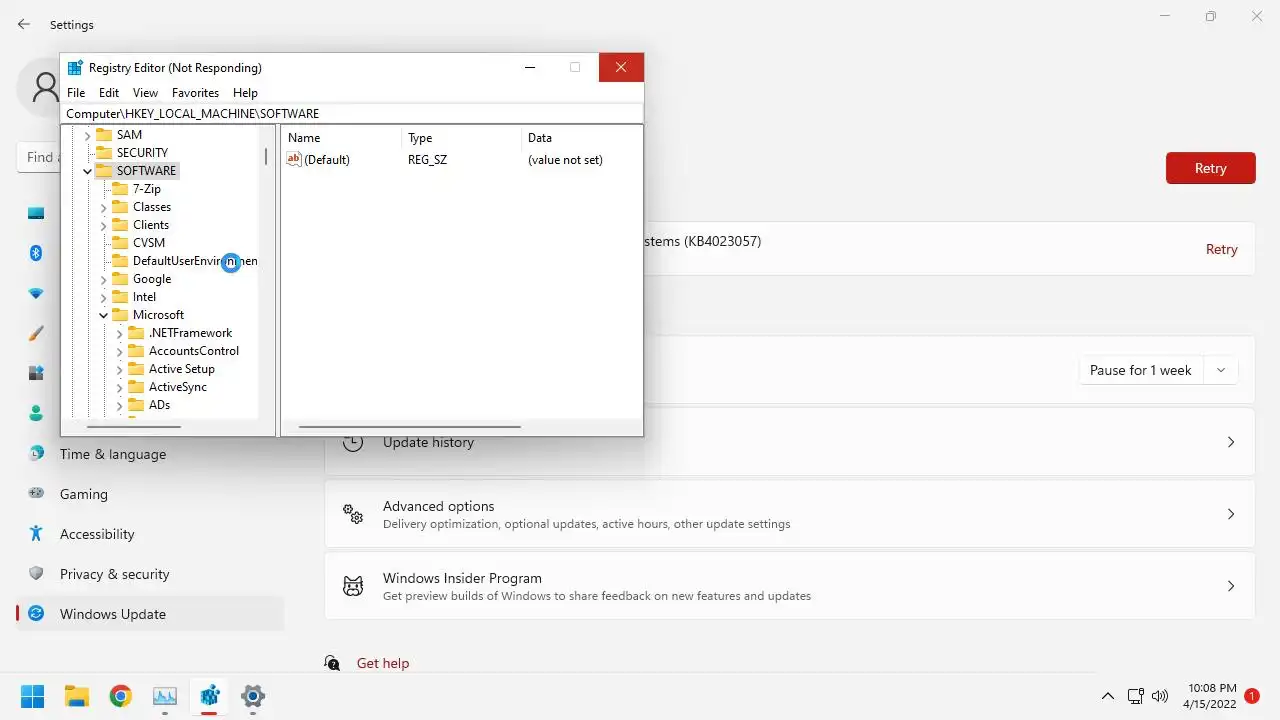1280x720 pixels.
Task: Open the File menu in Registry Editor
Action: (x=76, y=92)
